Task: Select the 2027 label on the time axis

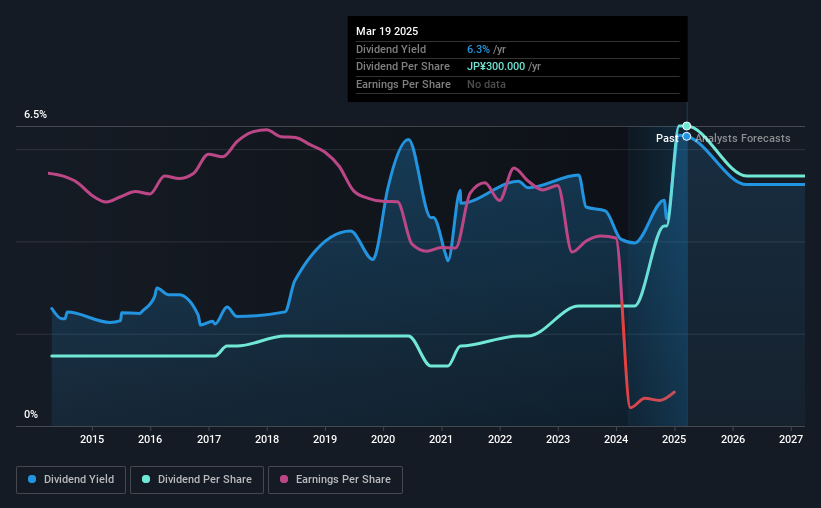Action: click(x=791, y=439)
